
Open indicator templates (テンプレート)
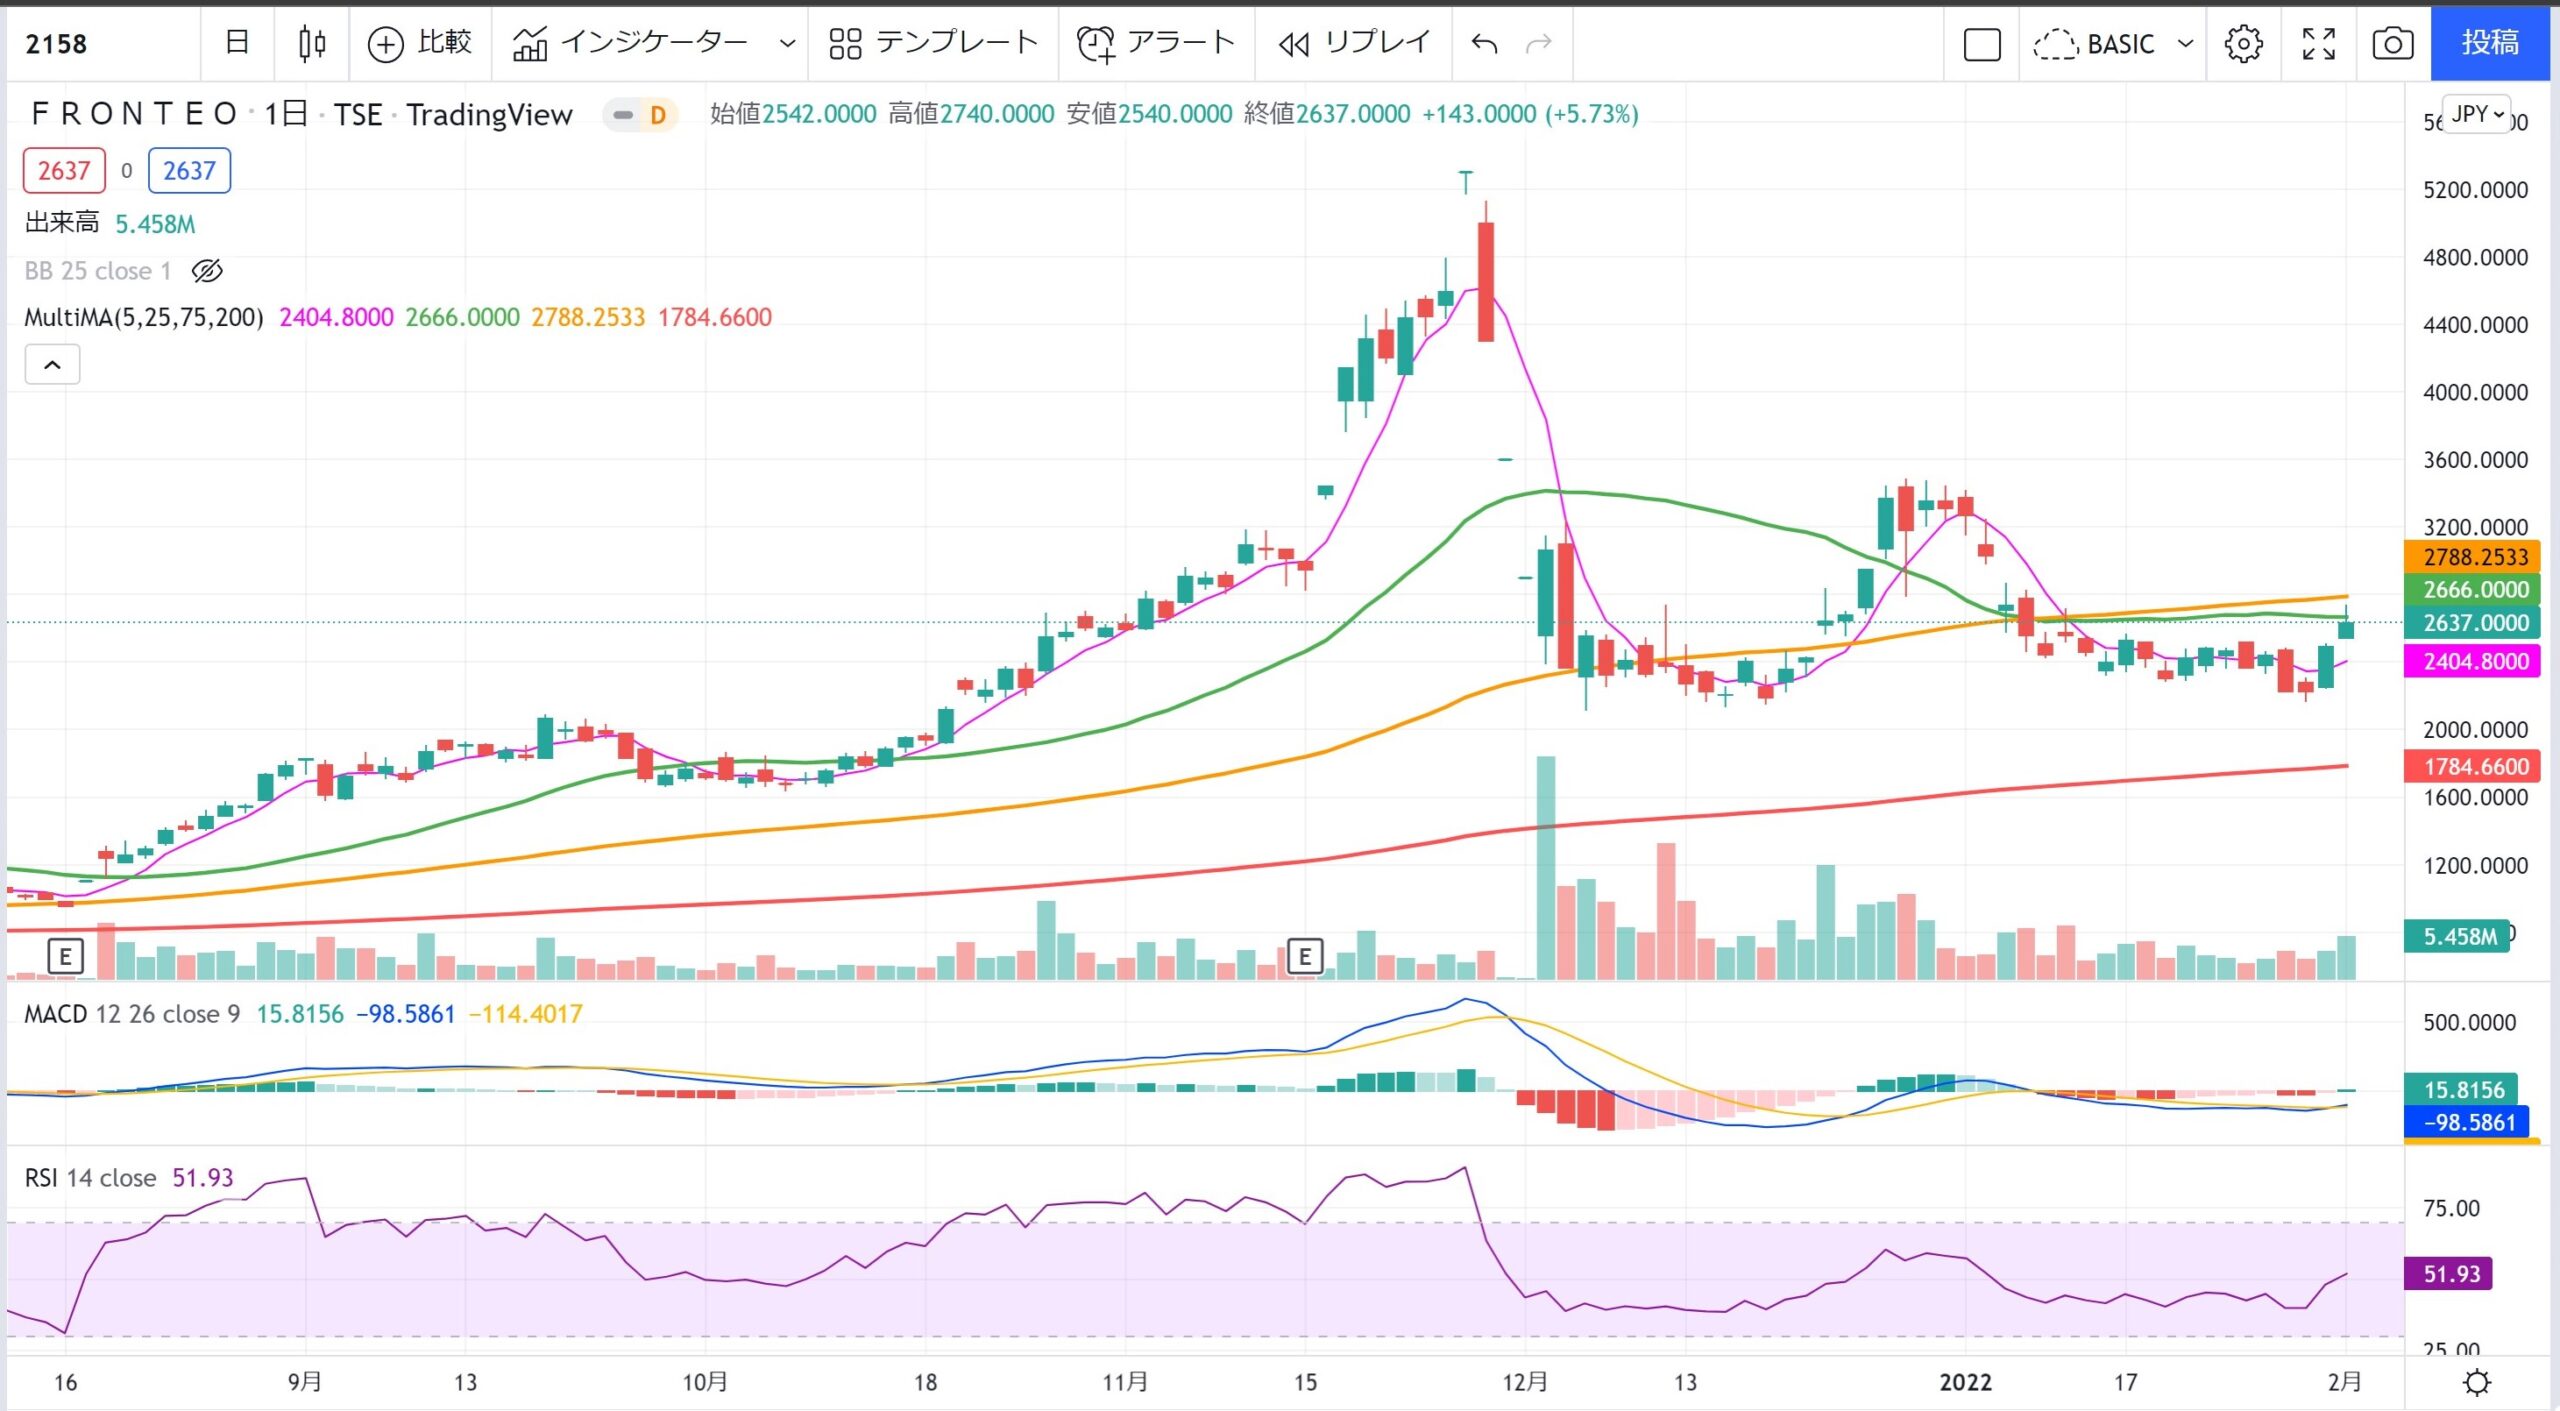click(933, 43)
